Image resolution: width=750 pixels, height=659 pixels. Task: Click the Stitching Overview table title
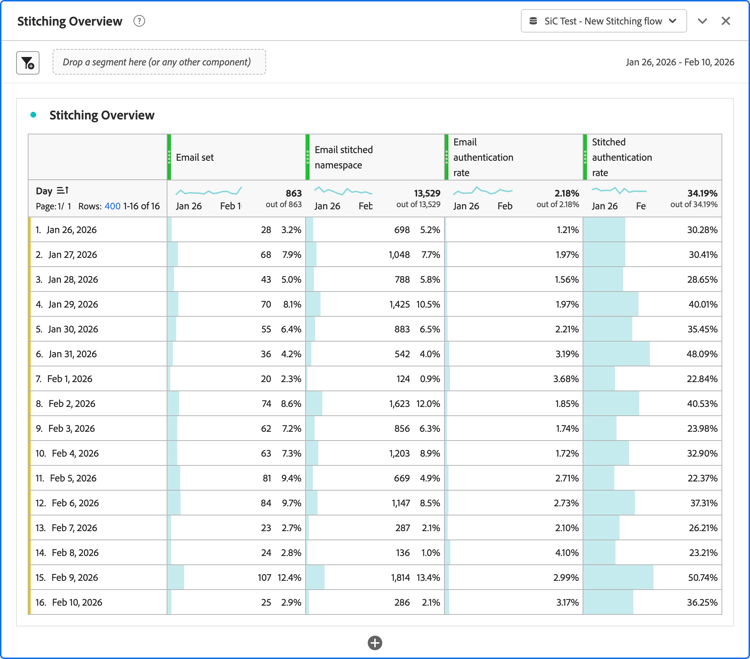point(102,115)
